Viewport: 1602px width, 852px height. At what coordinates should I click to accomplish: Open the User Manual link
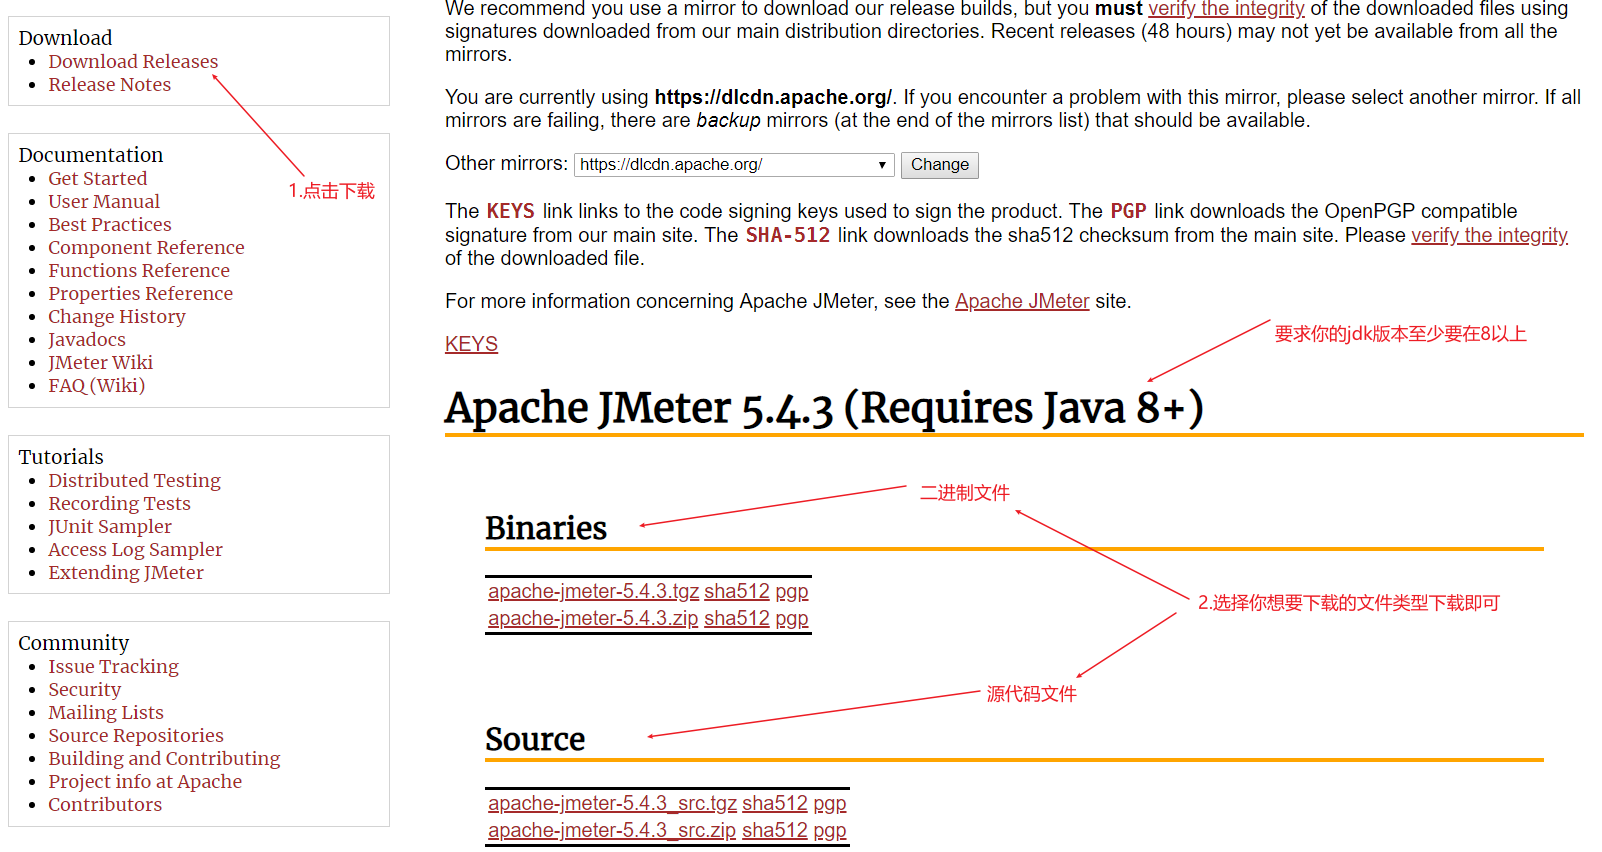104,201
